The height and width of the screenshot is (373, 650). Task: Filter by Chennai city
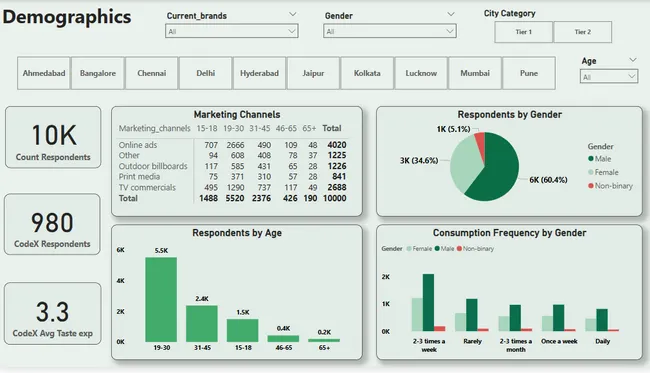click(x=152, y=73)
